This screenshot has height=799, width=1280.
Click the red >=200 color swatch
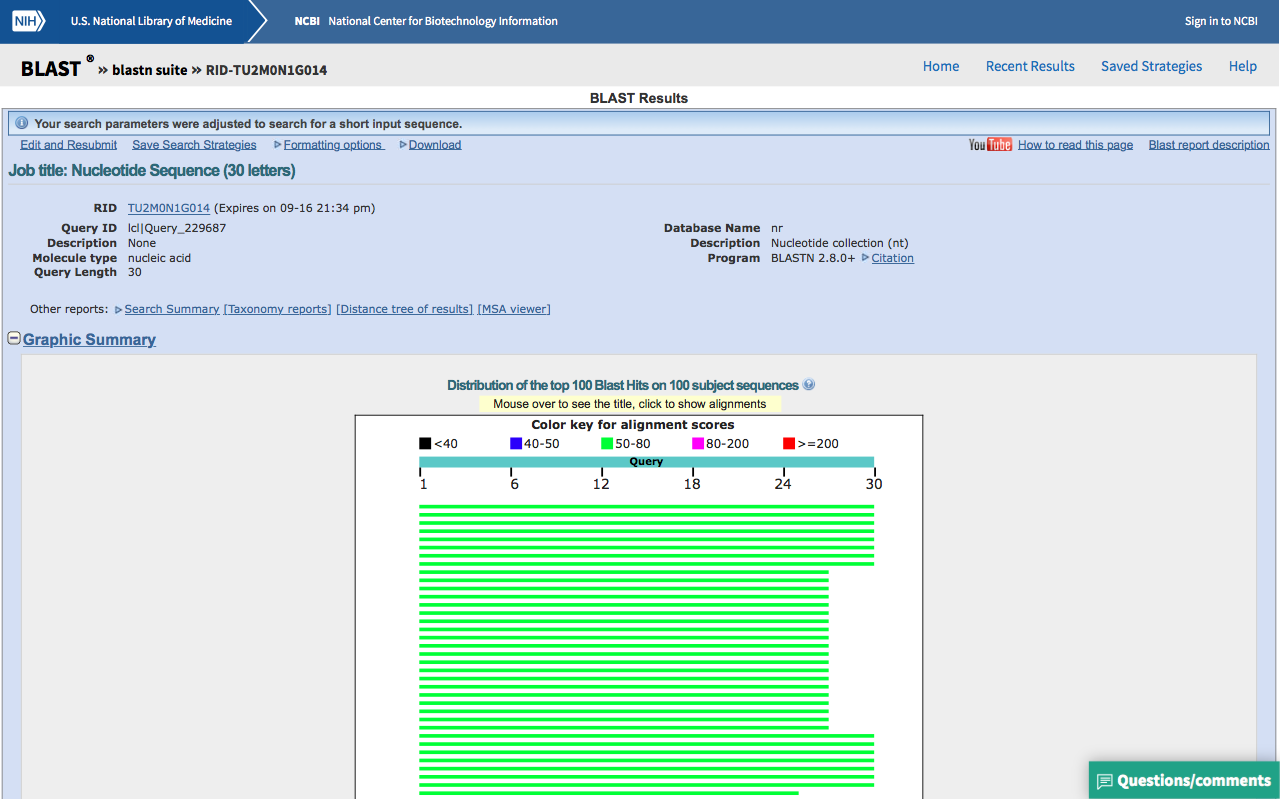pos(789,443)
